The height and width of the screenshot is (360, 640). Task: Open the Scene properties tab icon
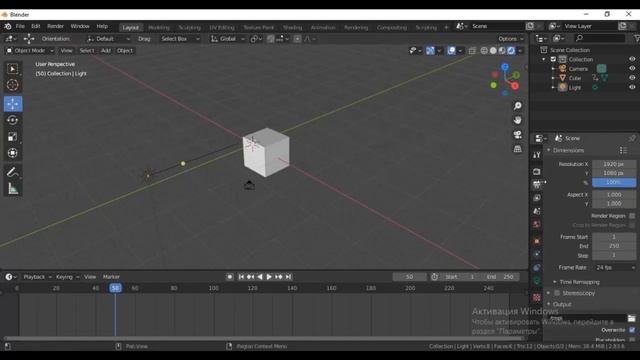[537, 211]
